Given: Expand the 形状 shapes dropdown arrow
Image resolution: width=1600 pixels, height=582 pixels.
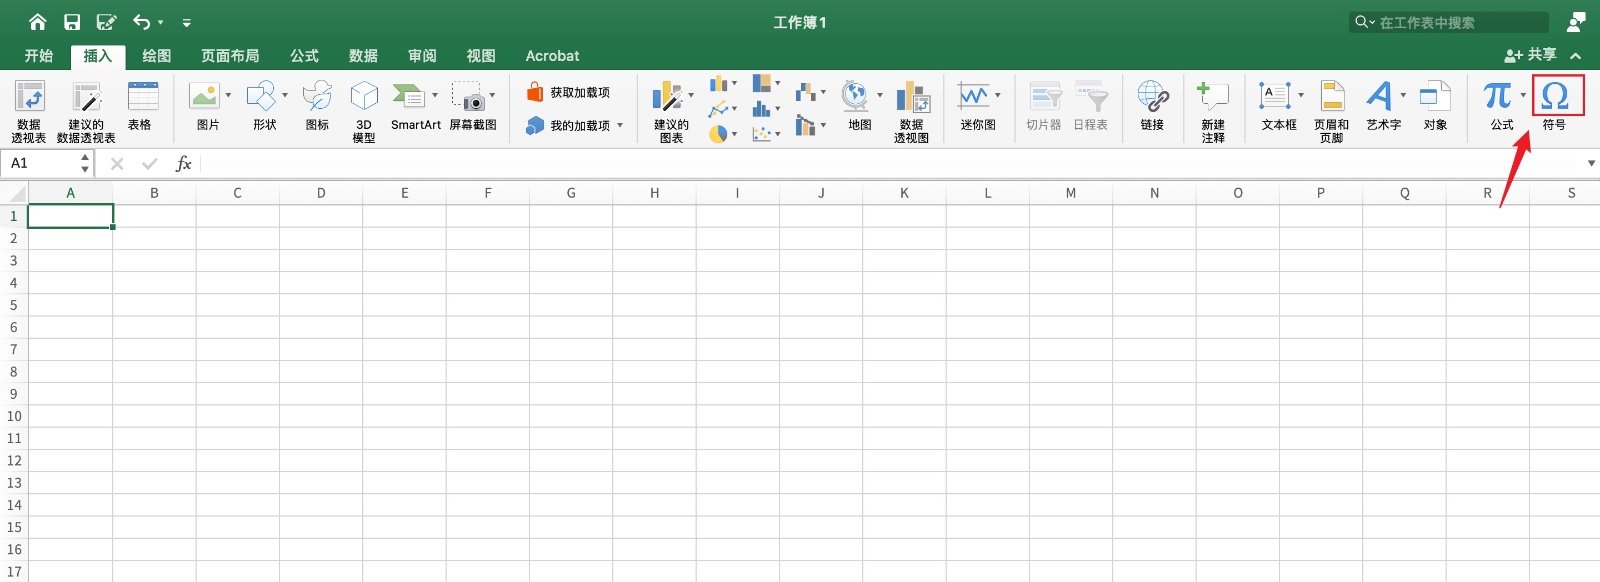Looking at the screenshot, I should click(285, 96).
